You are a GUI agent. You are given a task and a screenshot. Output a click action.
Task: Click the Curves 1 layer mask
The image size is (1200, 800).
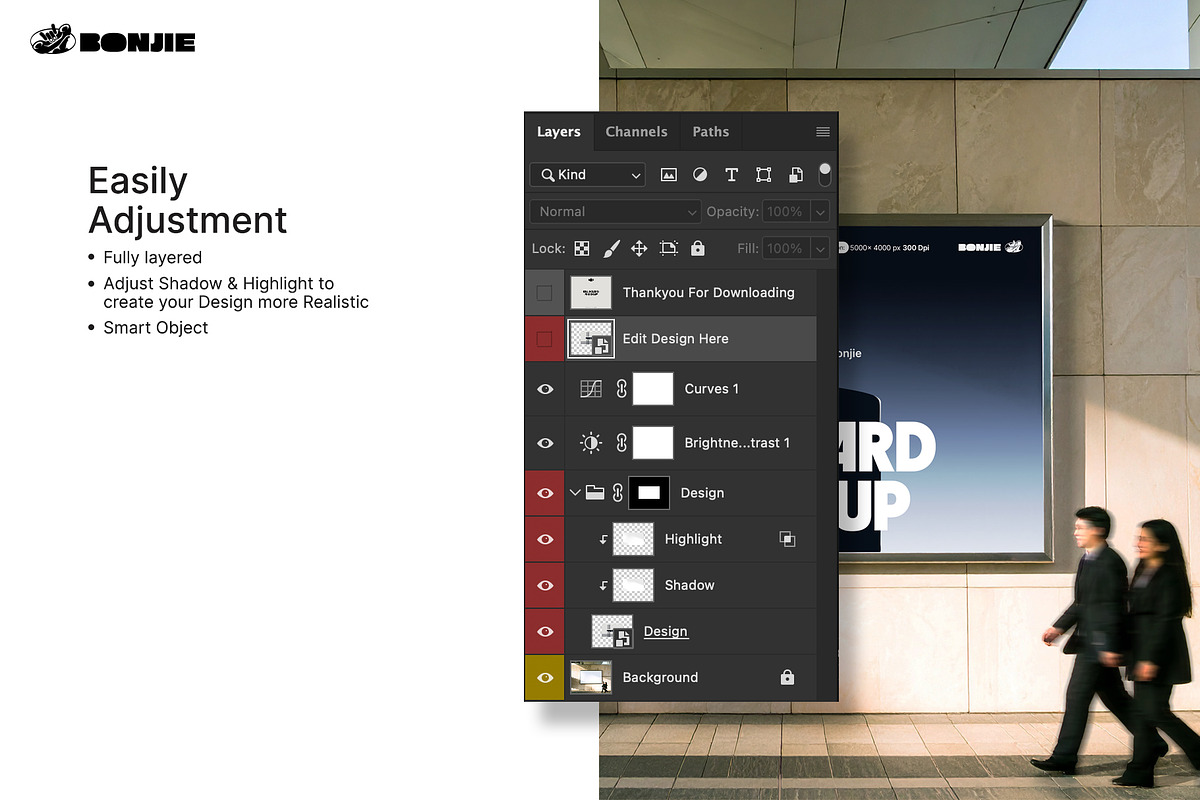click(653, 389)
